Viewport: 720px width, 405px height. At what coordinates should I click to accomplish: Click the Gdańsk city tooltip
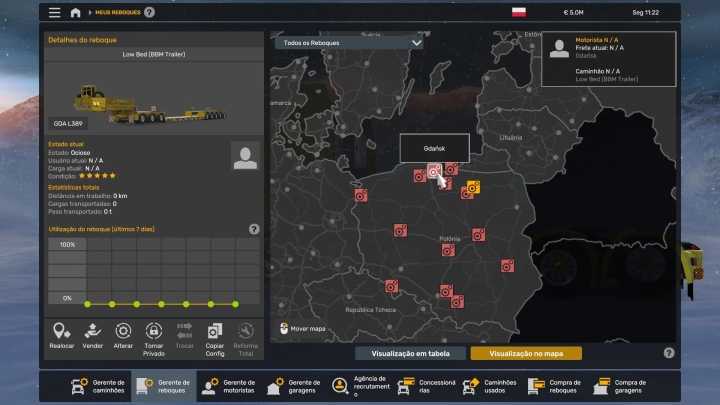click(x=434, y=148)
